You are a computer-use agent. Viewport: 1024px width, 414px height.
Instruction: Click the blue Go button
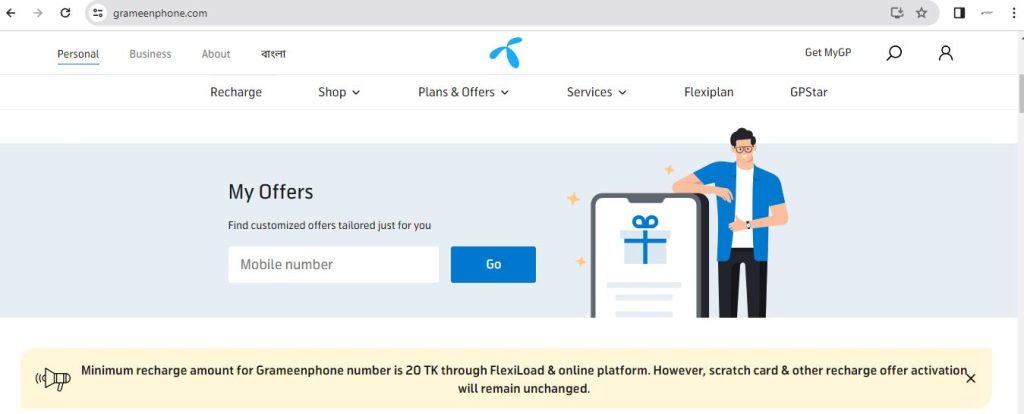click(x=493, y=264)
